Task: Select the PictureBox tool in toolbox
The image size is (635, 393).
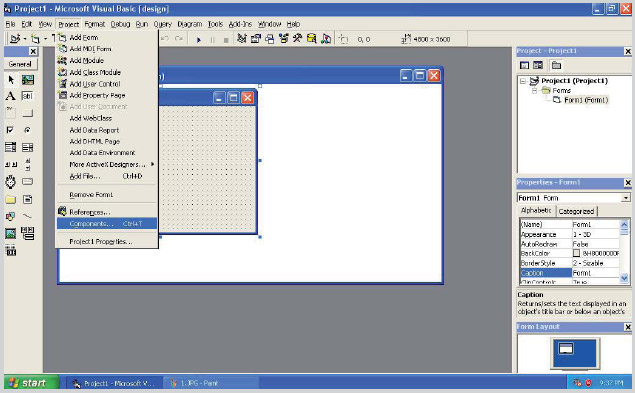Action: click(x=28, y=80)
